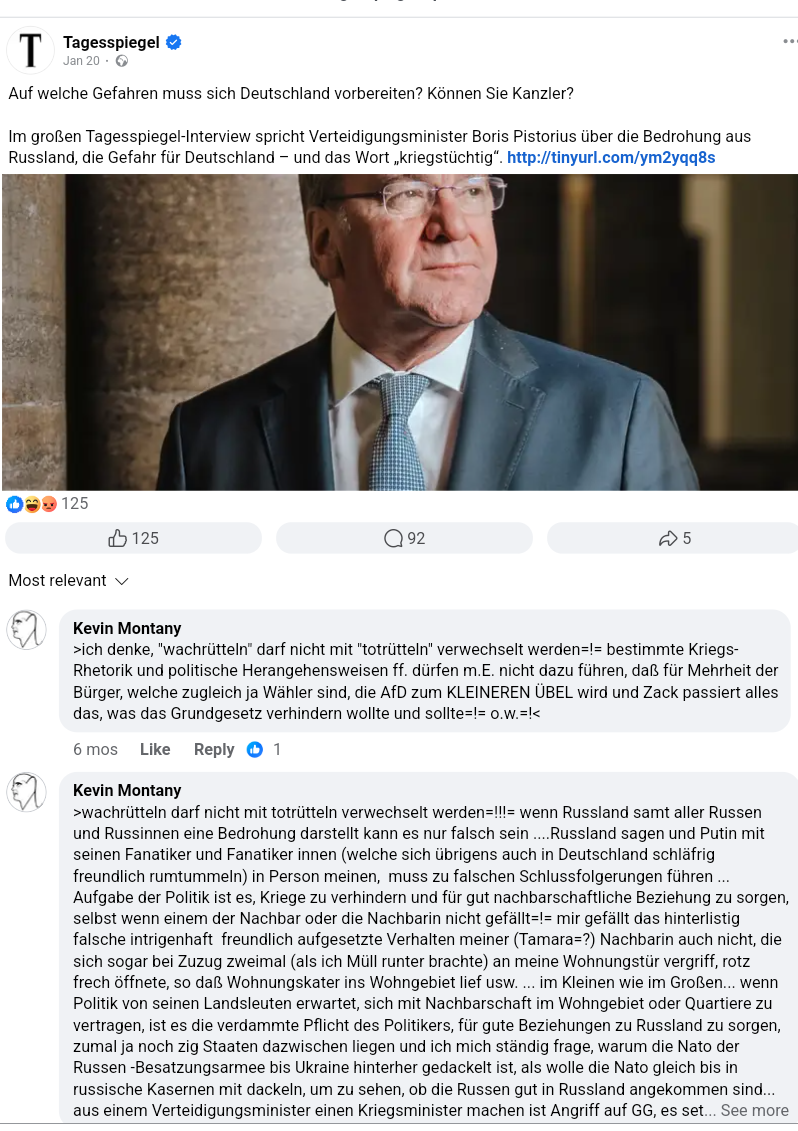Open comments via the speech bubble showing 92
The width and height of the screenshot is (798, 1131).
click(404, 538)
